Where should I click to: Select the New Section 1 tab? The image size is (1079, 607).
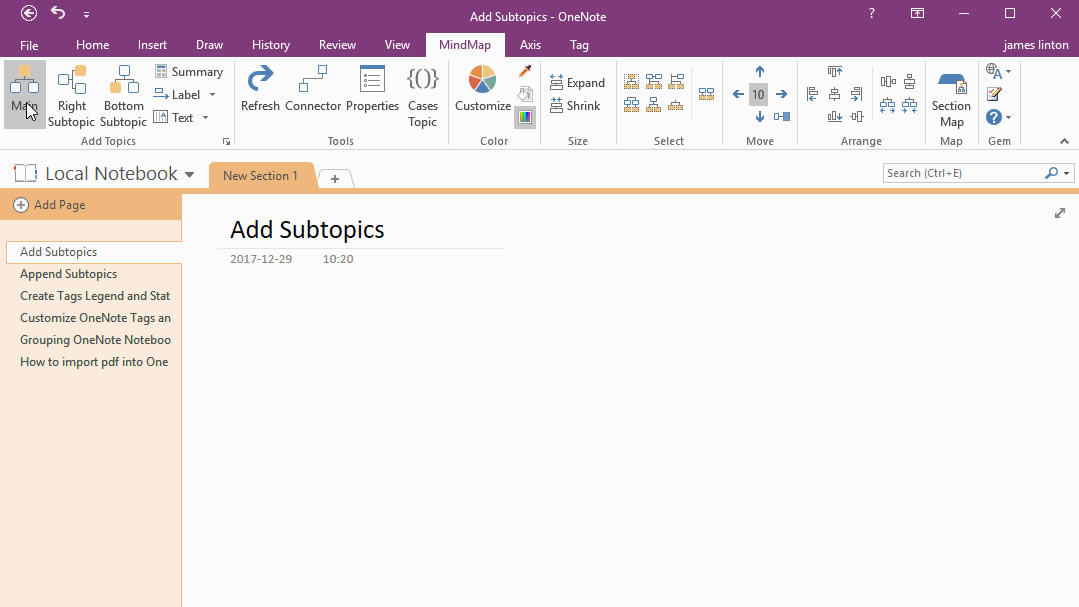(261, 175)
